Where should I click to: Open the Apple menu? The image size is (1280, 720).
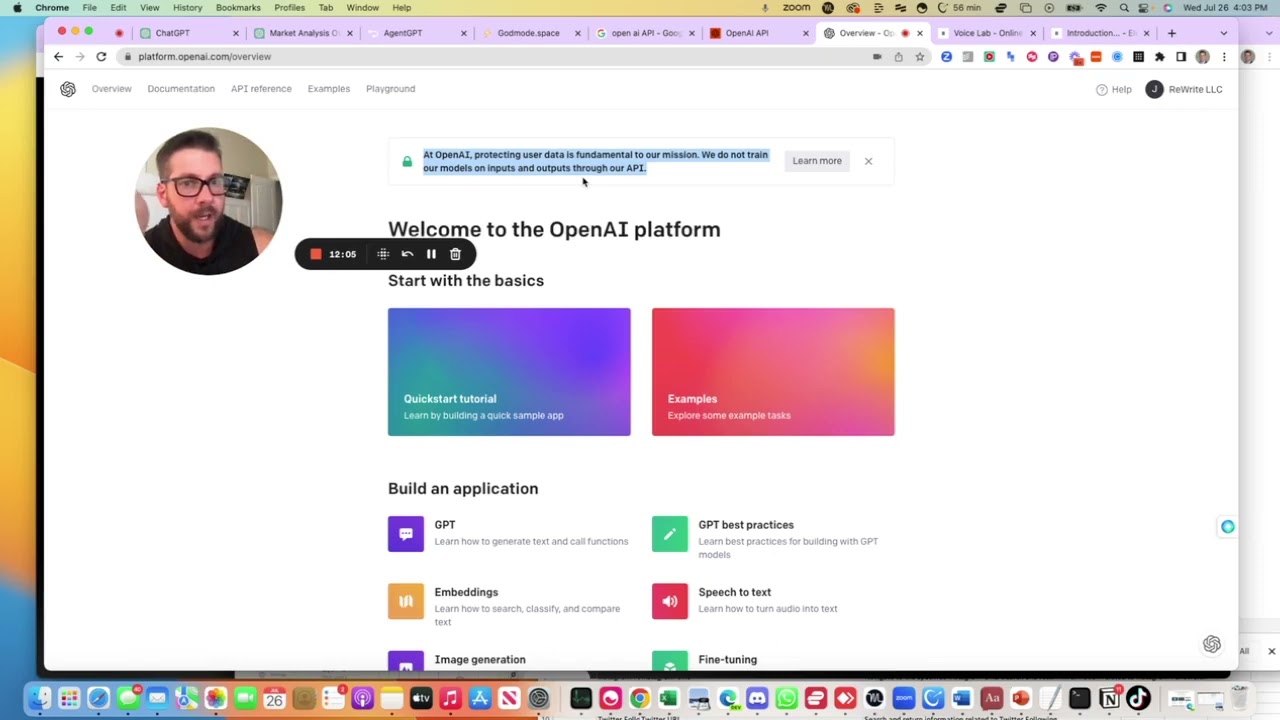pyautogui.click(x=17, y=8)
